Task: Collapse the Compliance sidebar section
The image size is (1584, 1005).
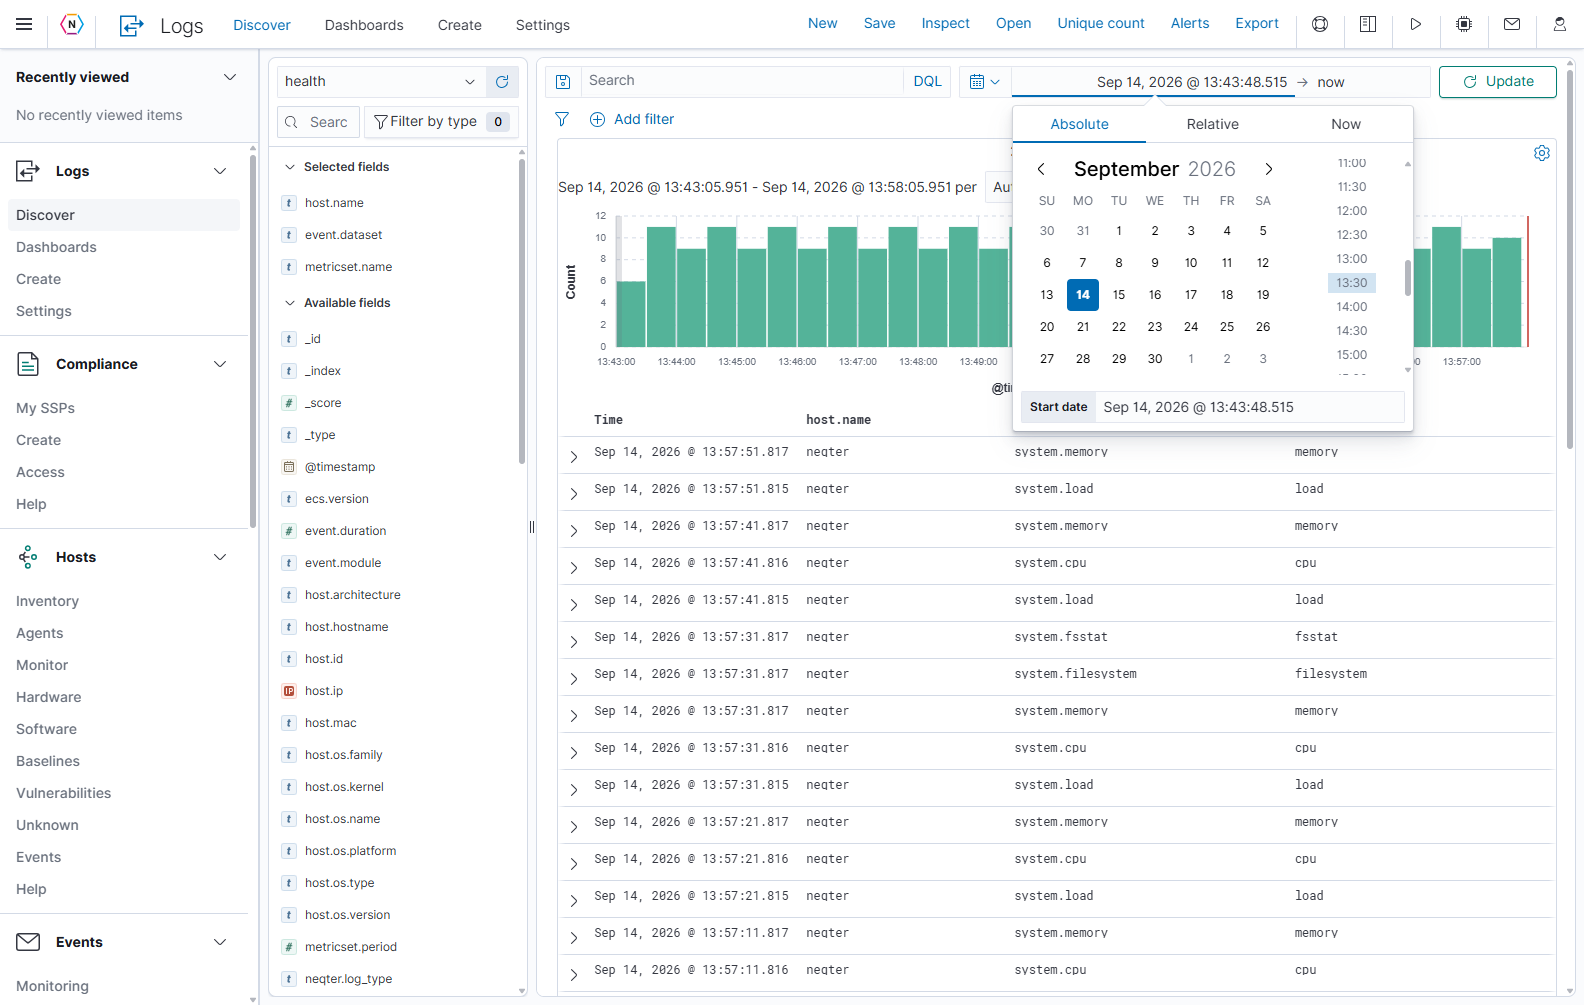Action: pyautogui.click(x=220, y=364)
